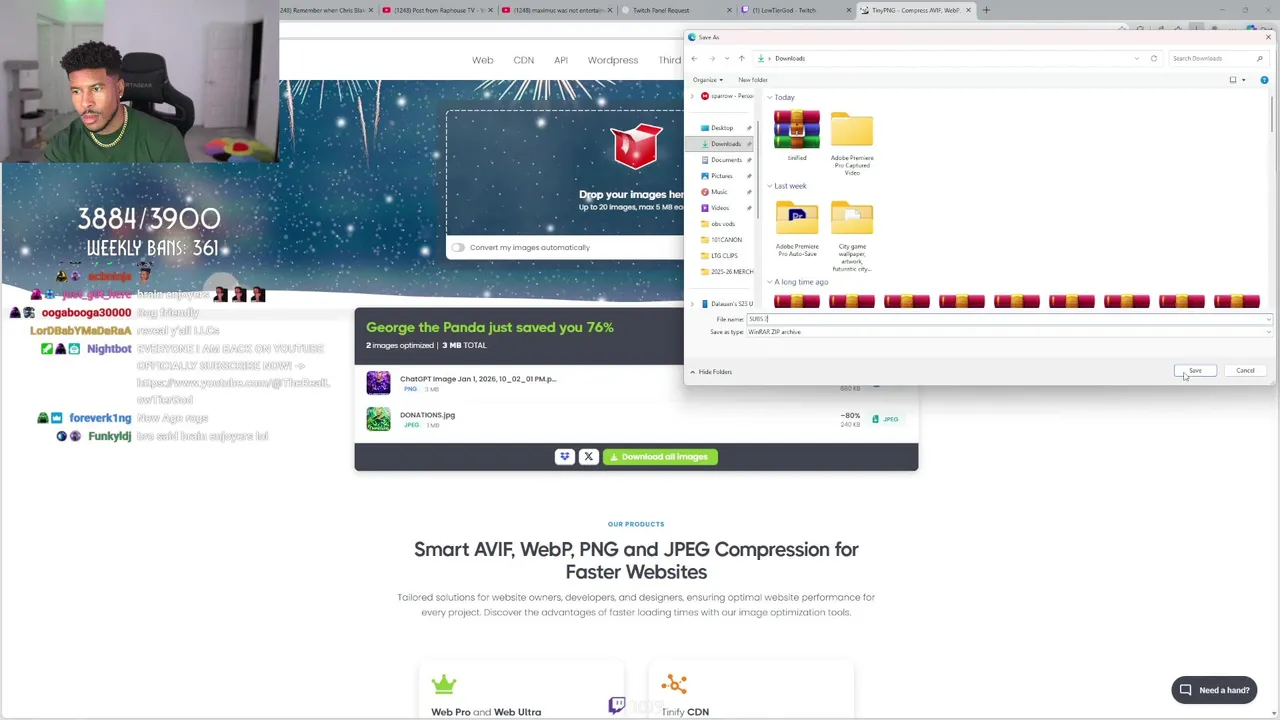Open the Wordpress page on TinyPNG
Viewport: 1280px width, 720px height.
pos(613,60)
